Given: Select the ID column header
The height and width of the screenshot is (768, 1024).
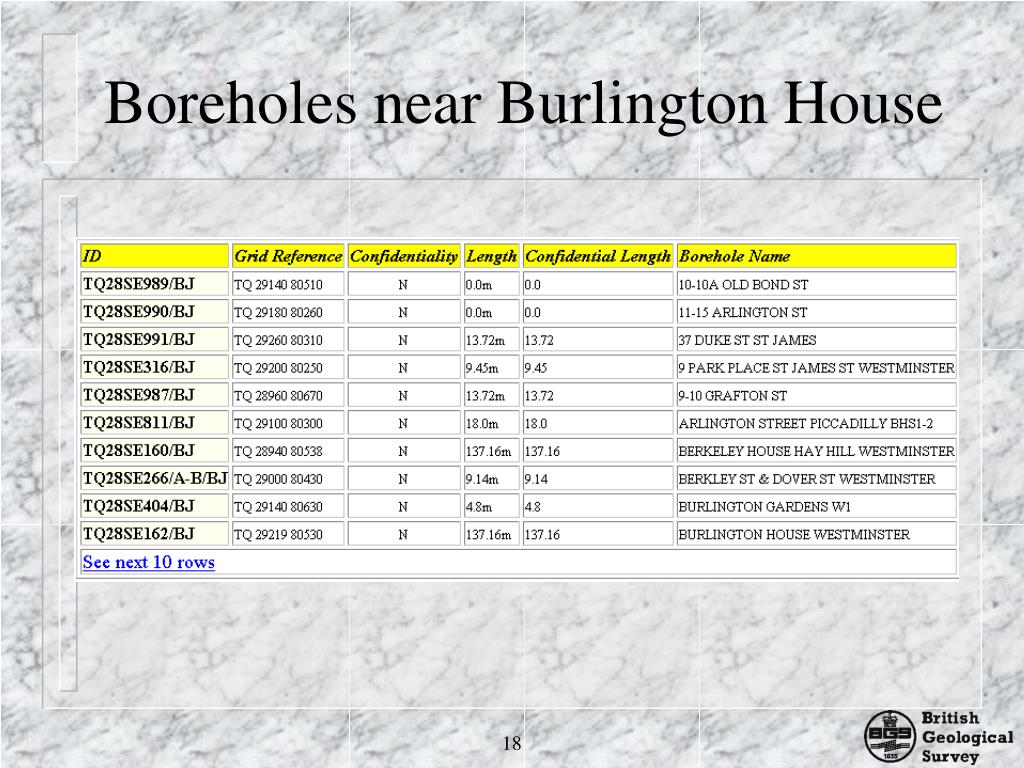Looking at the screenshot, I should [x=155, y=256].
